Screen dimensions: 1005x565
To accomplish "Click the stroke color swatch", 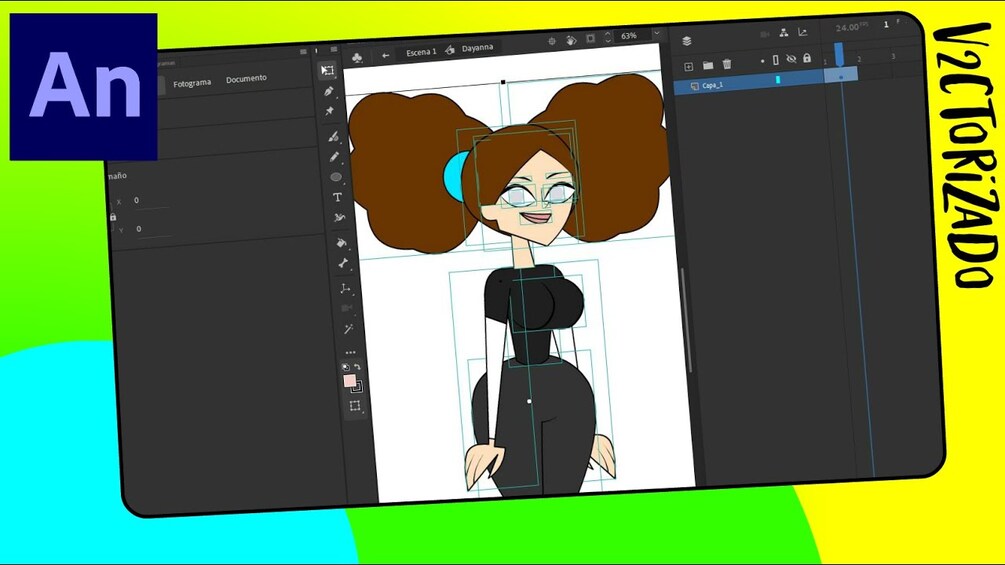I will 358,387.
